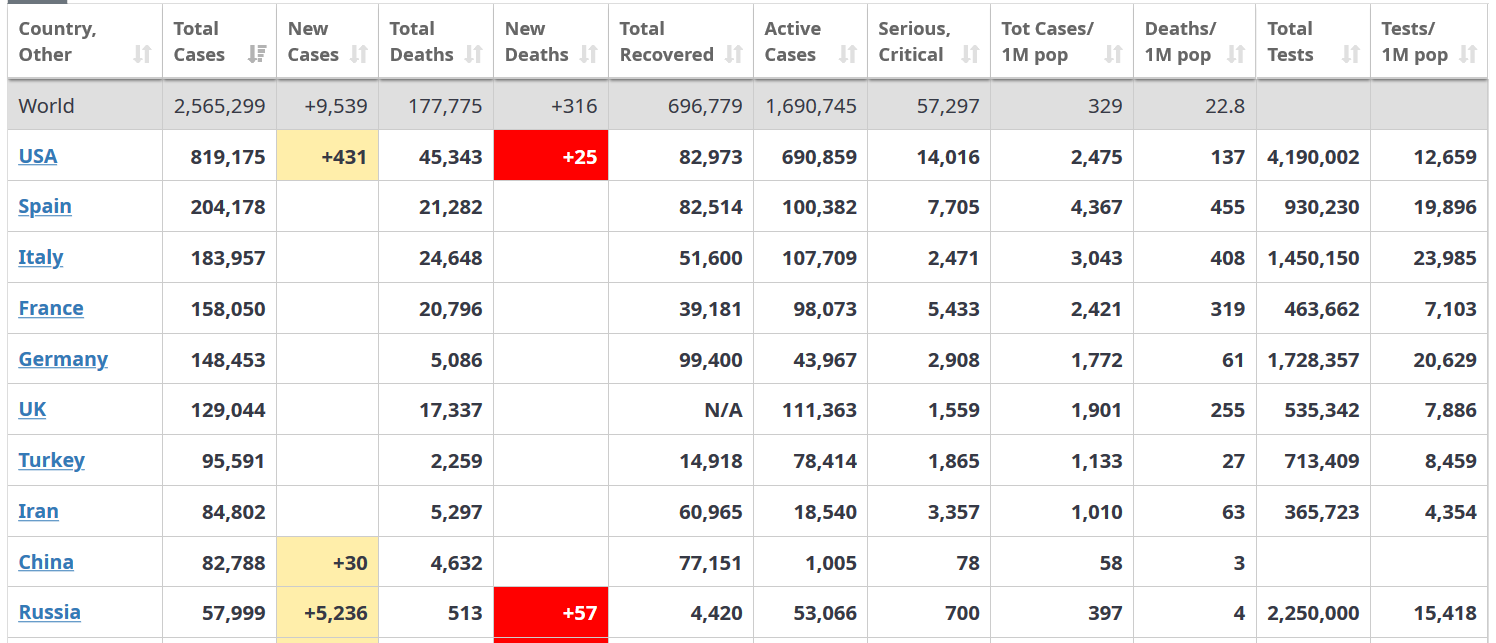Select USA total cases 819,175
Viewport: 1496px width, 643px height.
click(x=228, y=157)
